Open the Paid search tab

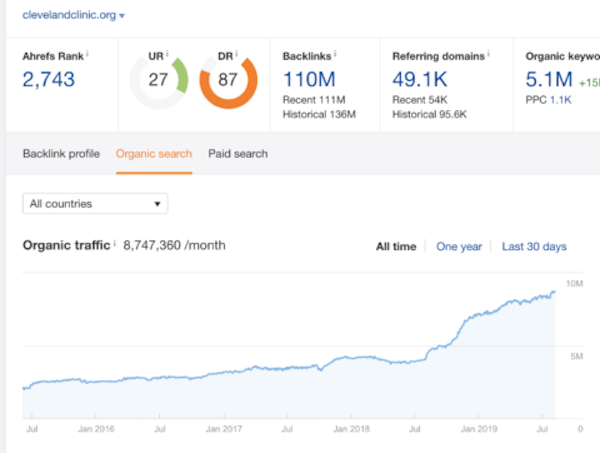point(238,154)
